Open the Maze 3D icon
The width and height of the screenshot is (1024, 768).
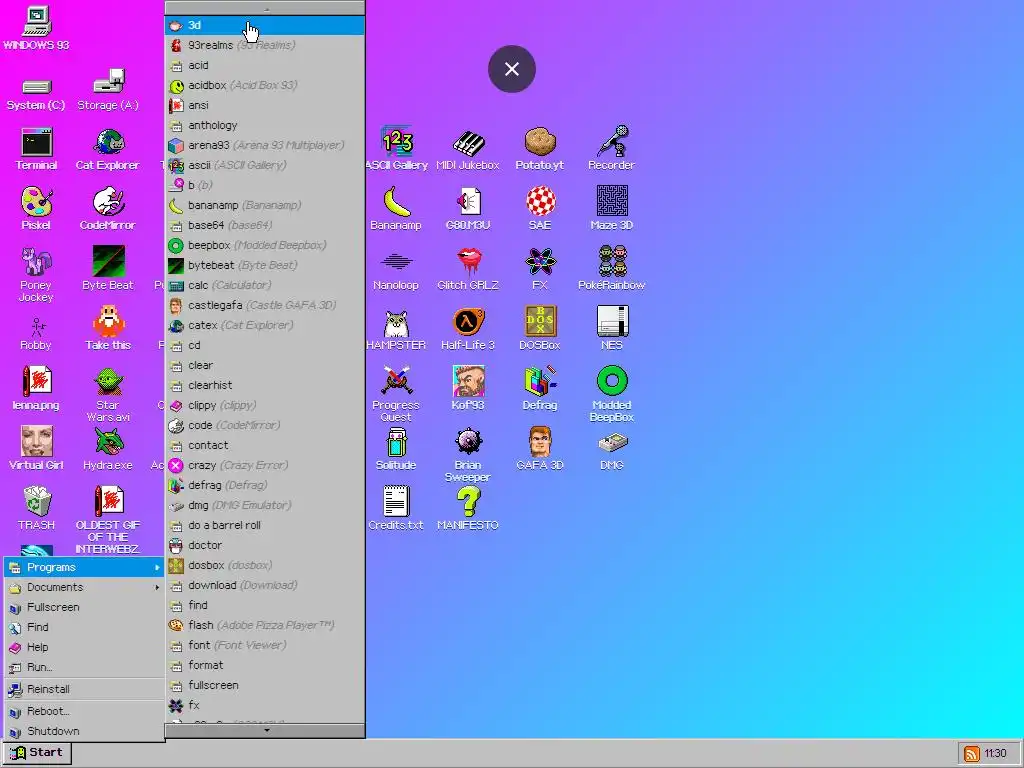(611, 209)
